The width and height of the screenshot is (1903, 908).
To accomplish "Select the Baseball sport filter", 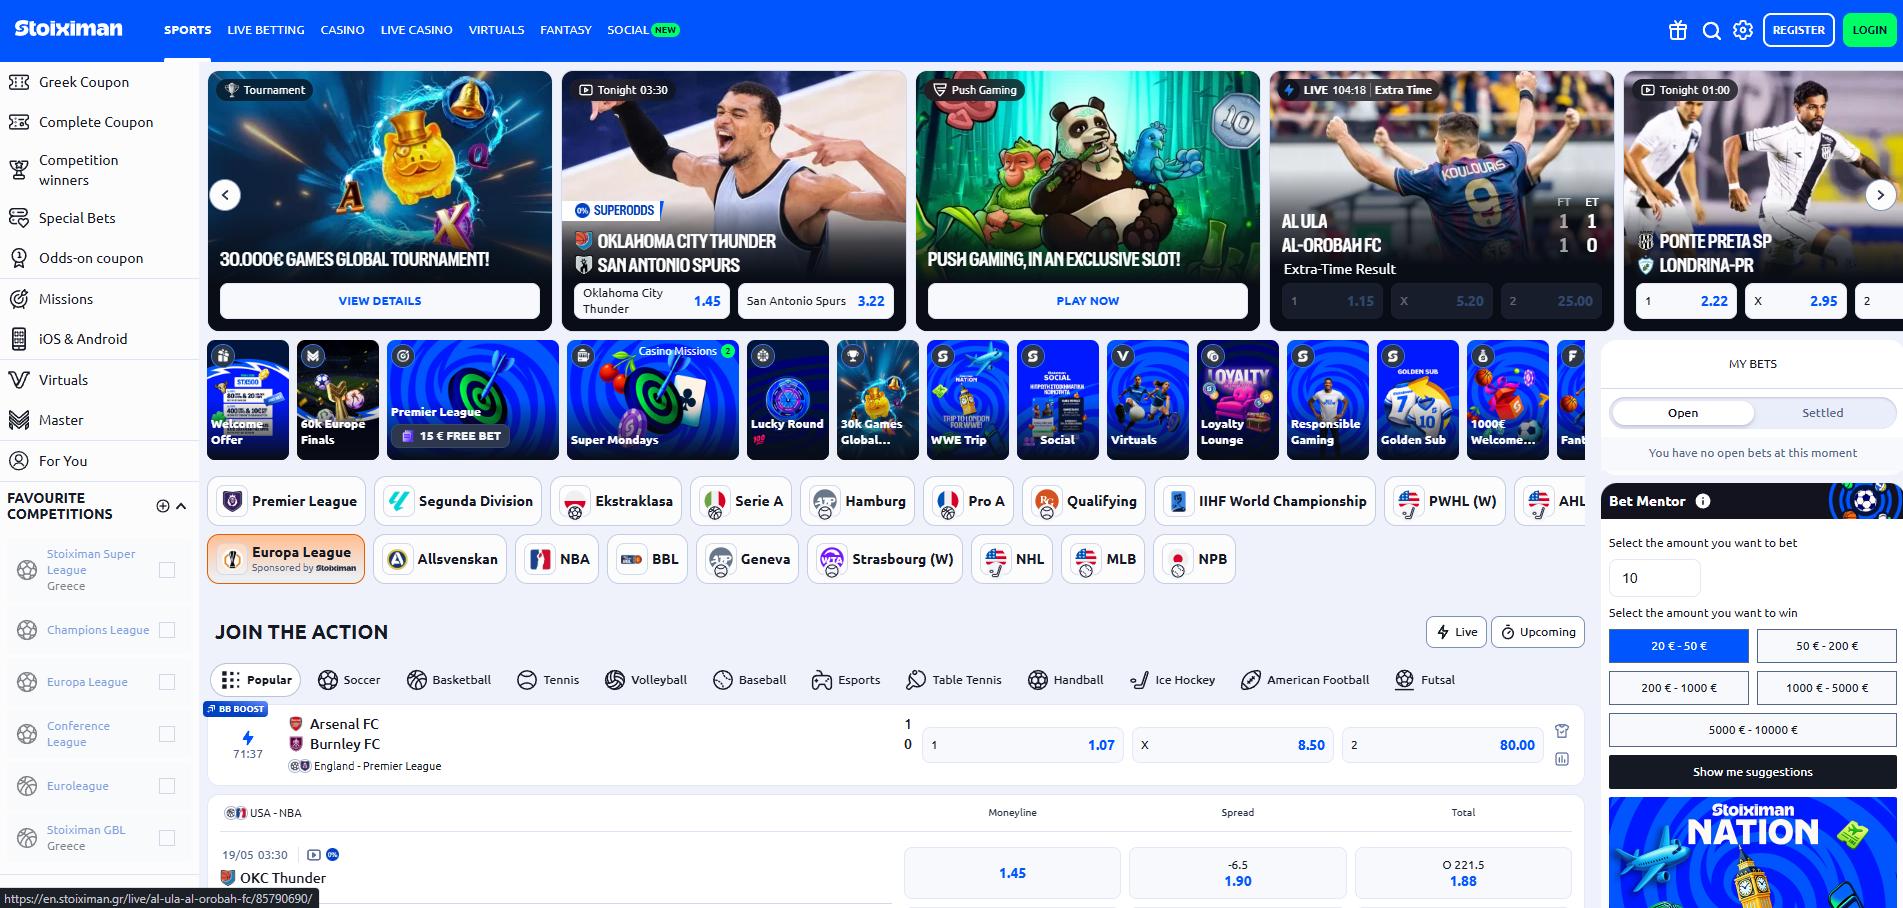I will click(750, 680).
